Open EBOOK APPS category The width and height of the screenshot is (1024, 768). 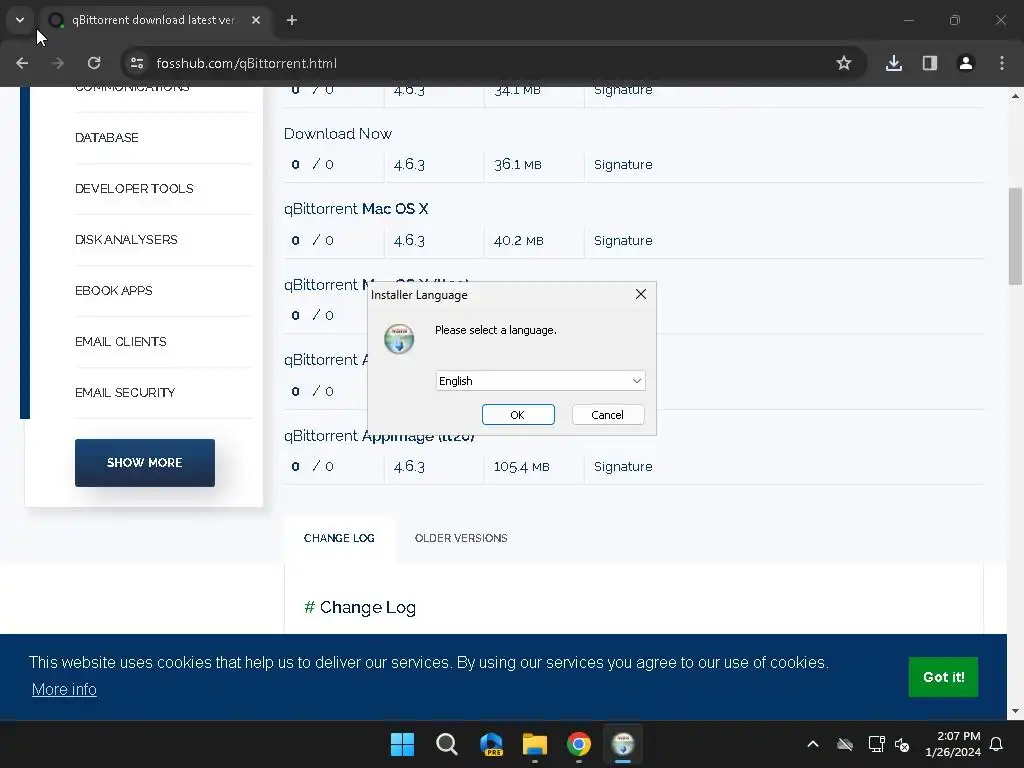pos(114,291)
